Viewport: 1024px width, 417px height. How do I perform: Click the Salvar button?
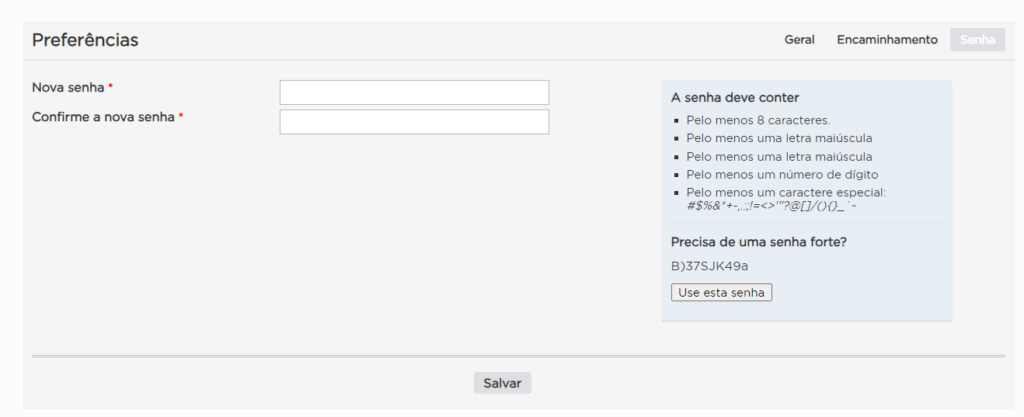(502, 383)
